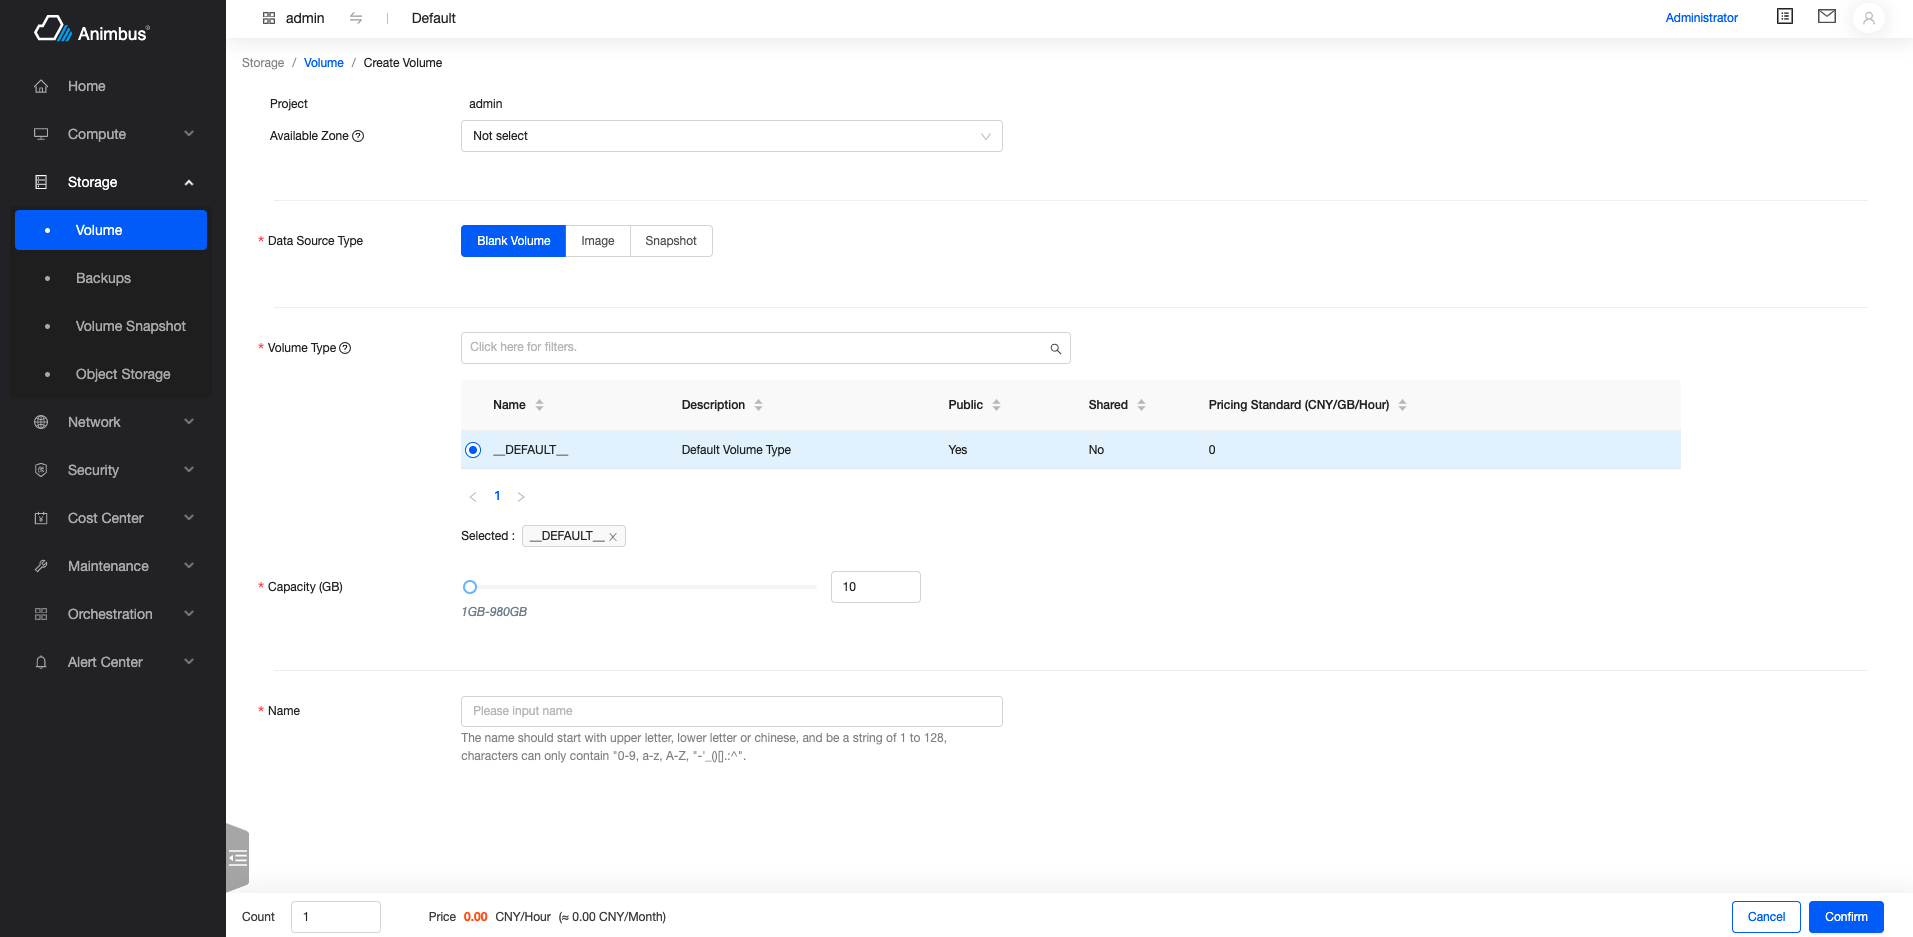The width and height of the screenshot is (1913, 937).
Task: Click the mail envelope icon in header
Action: [1826, 17]
